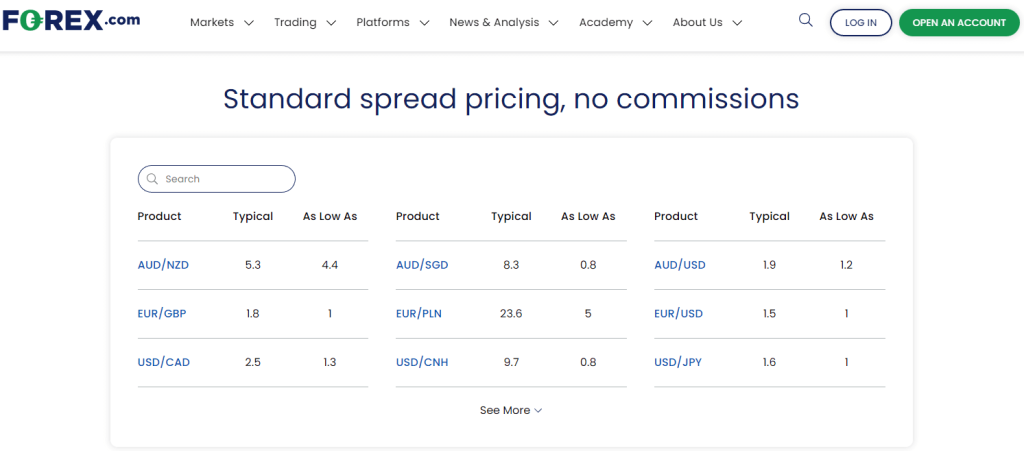Select the 1.6 typical spread for USD/JPY
The height and width of the screenshot is (451, 1024).
click(769, 362)
